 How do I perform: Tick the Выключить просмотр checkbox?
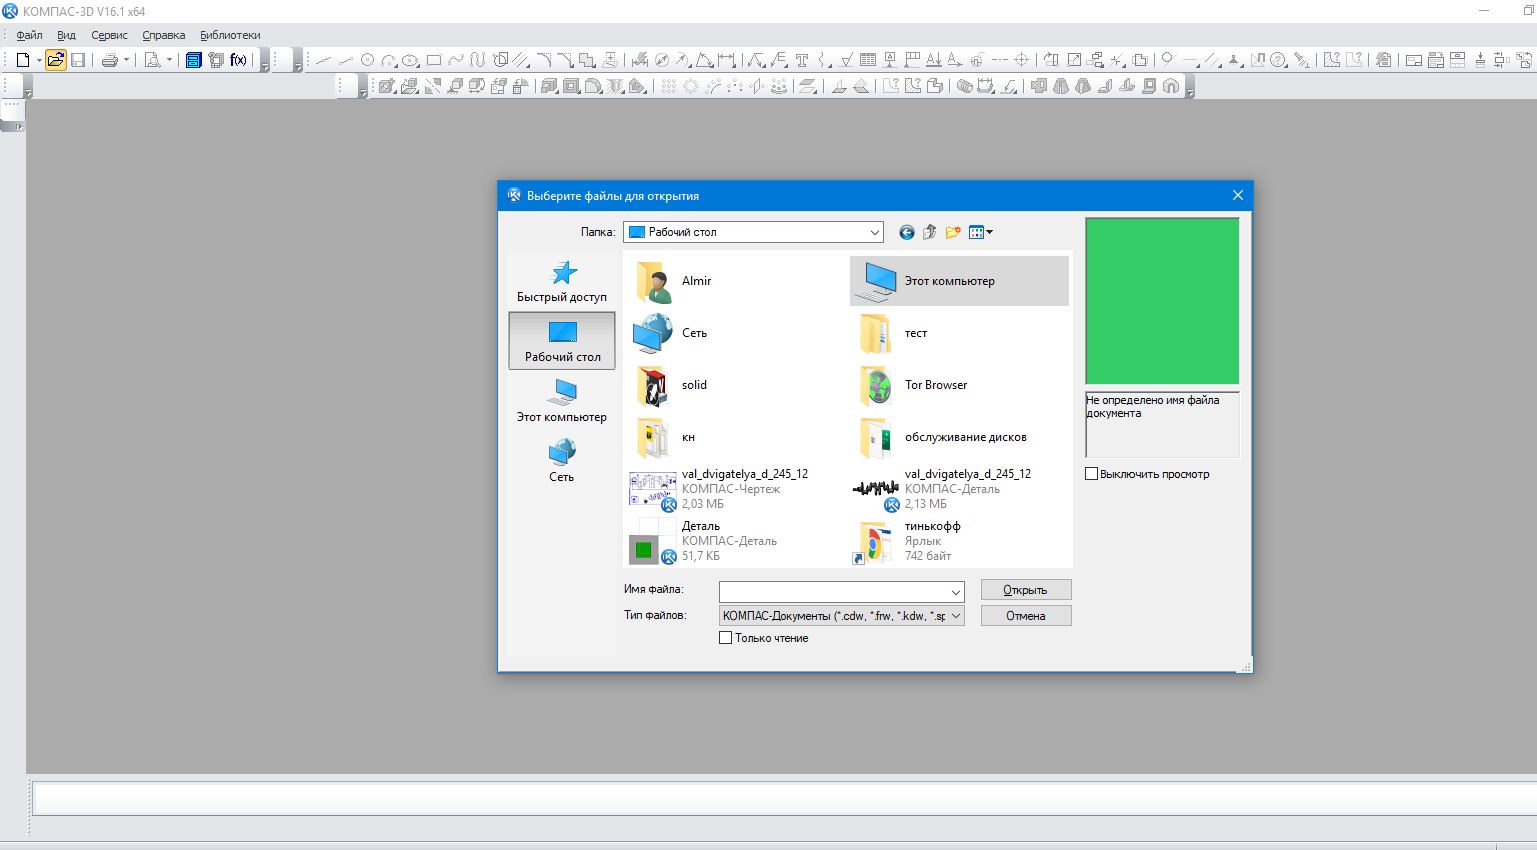tap(1092, 474)
